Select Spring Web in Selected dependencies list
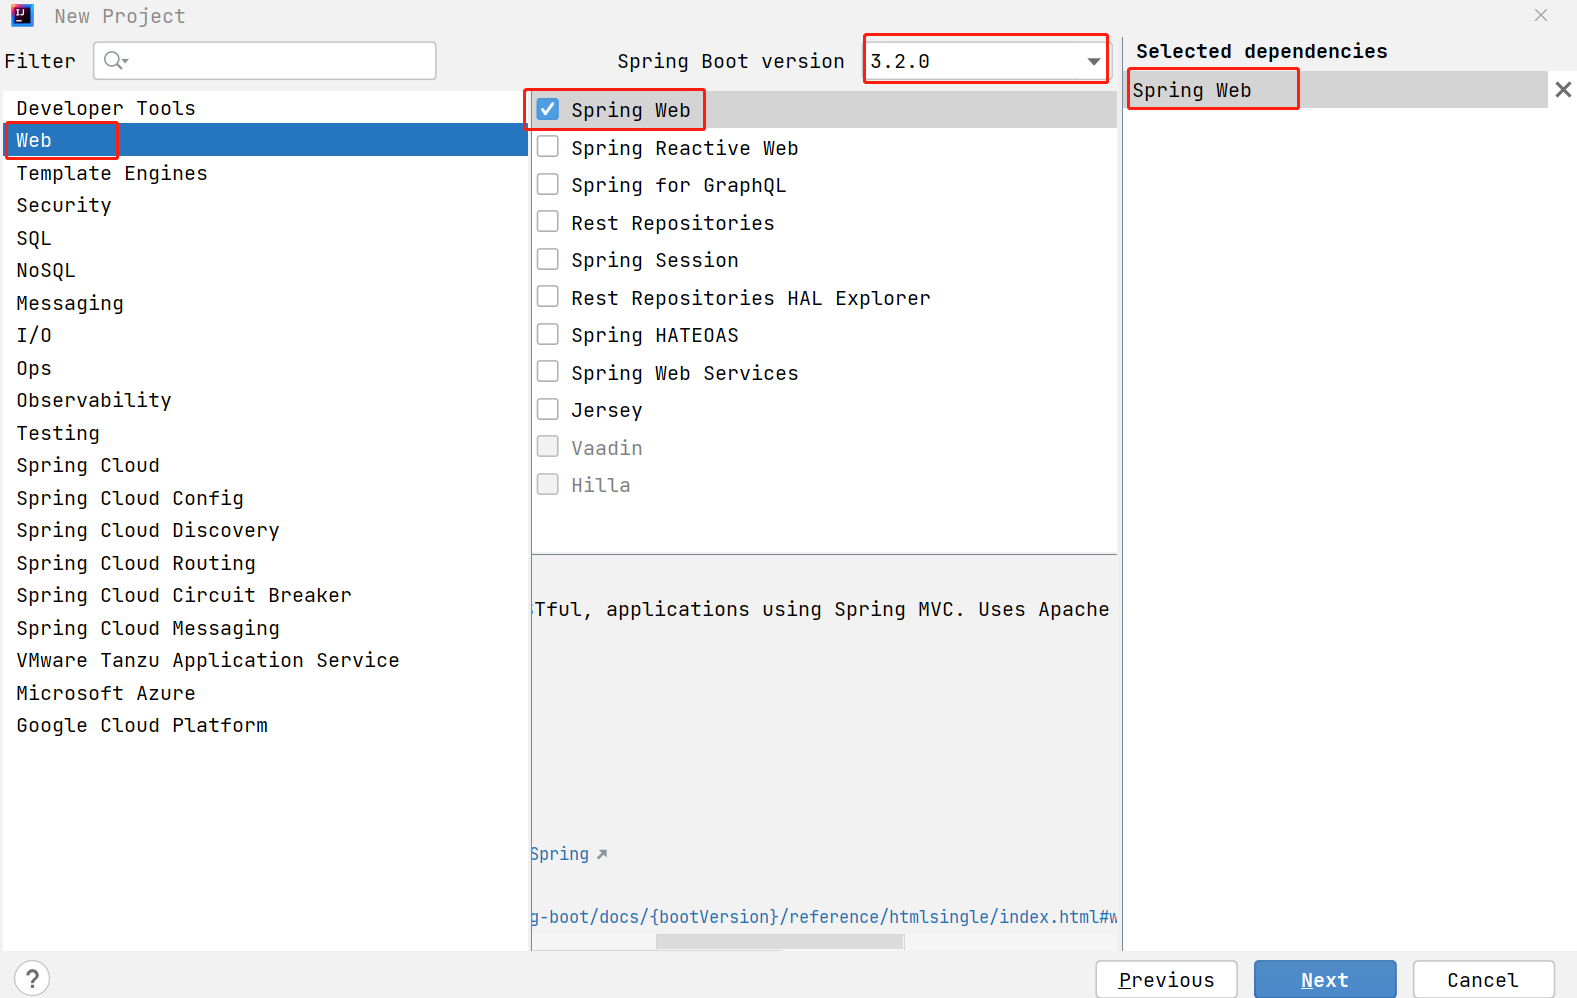The height and width of the screenshot is (998, 1577). tap(1338, 90)
